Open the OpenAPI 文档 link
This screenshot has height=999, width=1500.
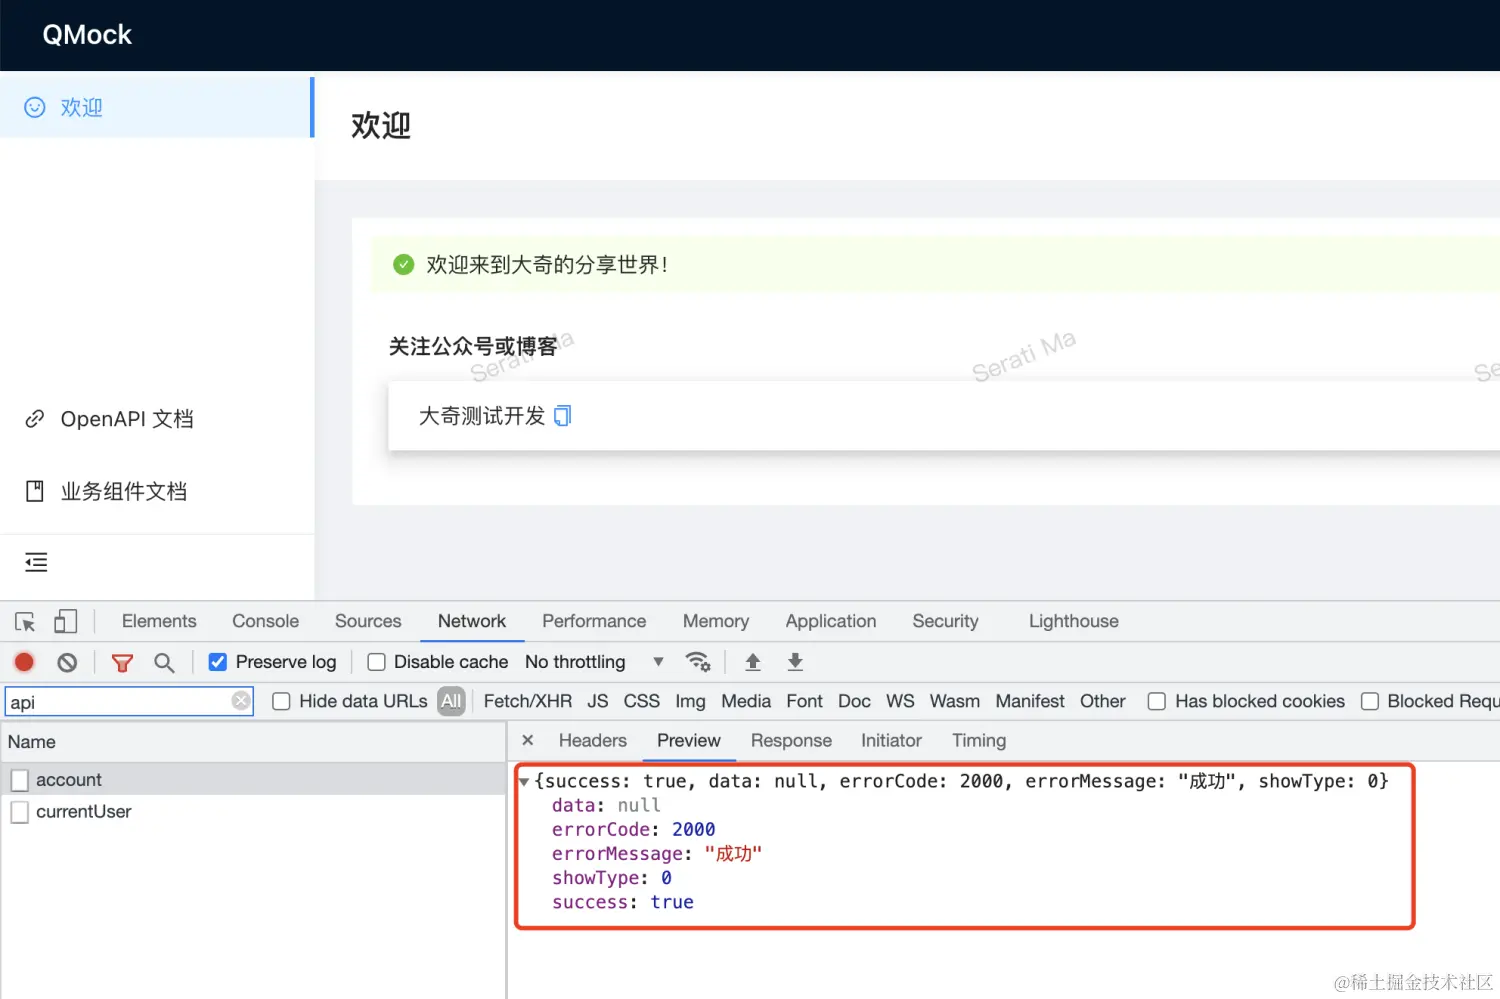(x=127, y=419)
